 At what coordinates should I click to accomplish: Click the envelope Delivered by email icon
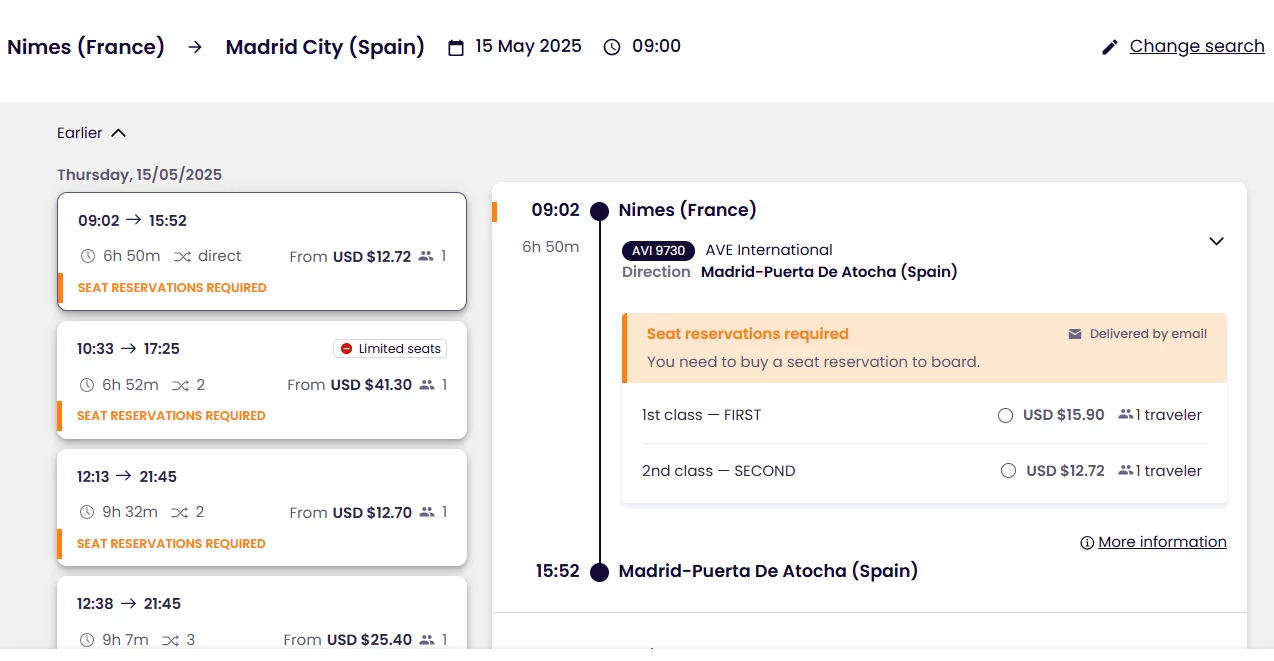coord(1075,334)
